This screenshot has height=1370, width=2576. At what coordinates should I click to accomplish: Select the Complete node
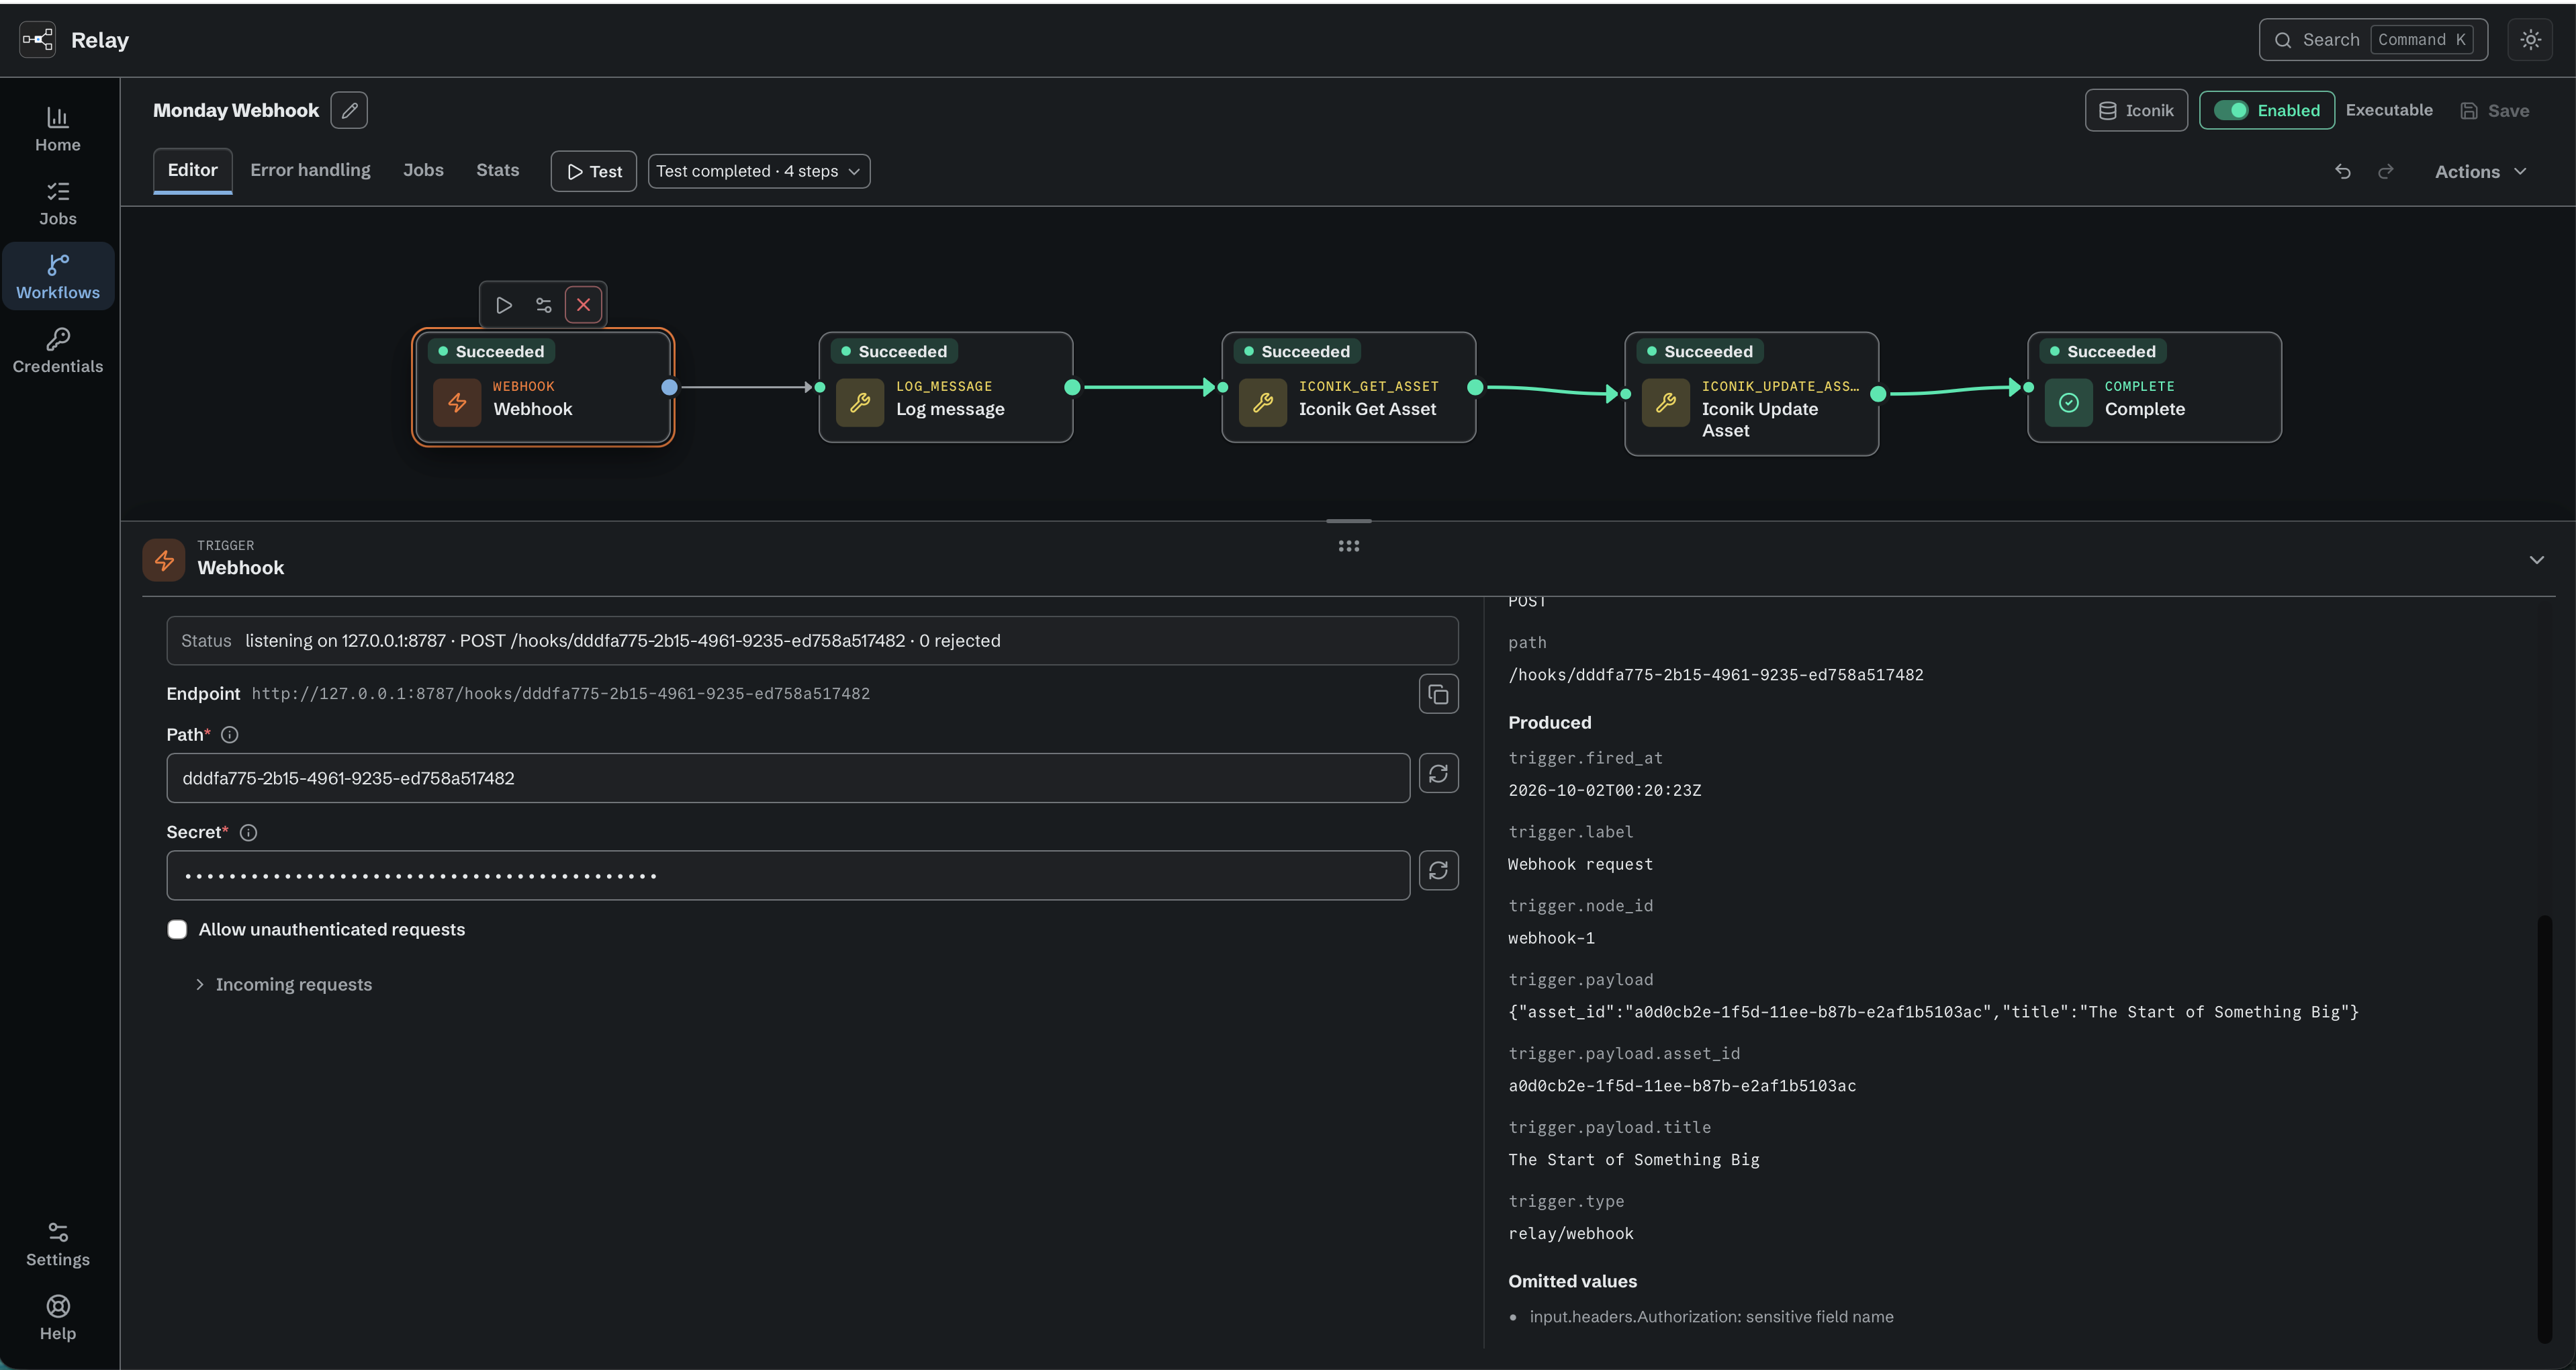pyautogui.click(x=2155, y=387)
